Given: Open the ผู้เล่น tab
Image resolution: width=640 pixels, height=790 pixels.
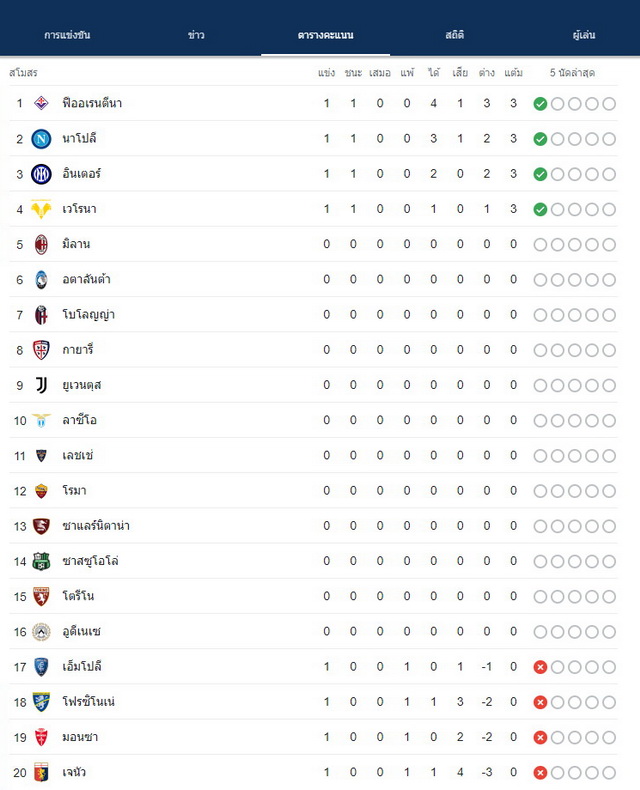Looking at the screenshot, I should pos(584,35).
